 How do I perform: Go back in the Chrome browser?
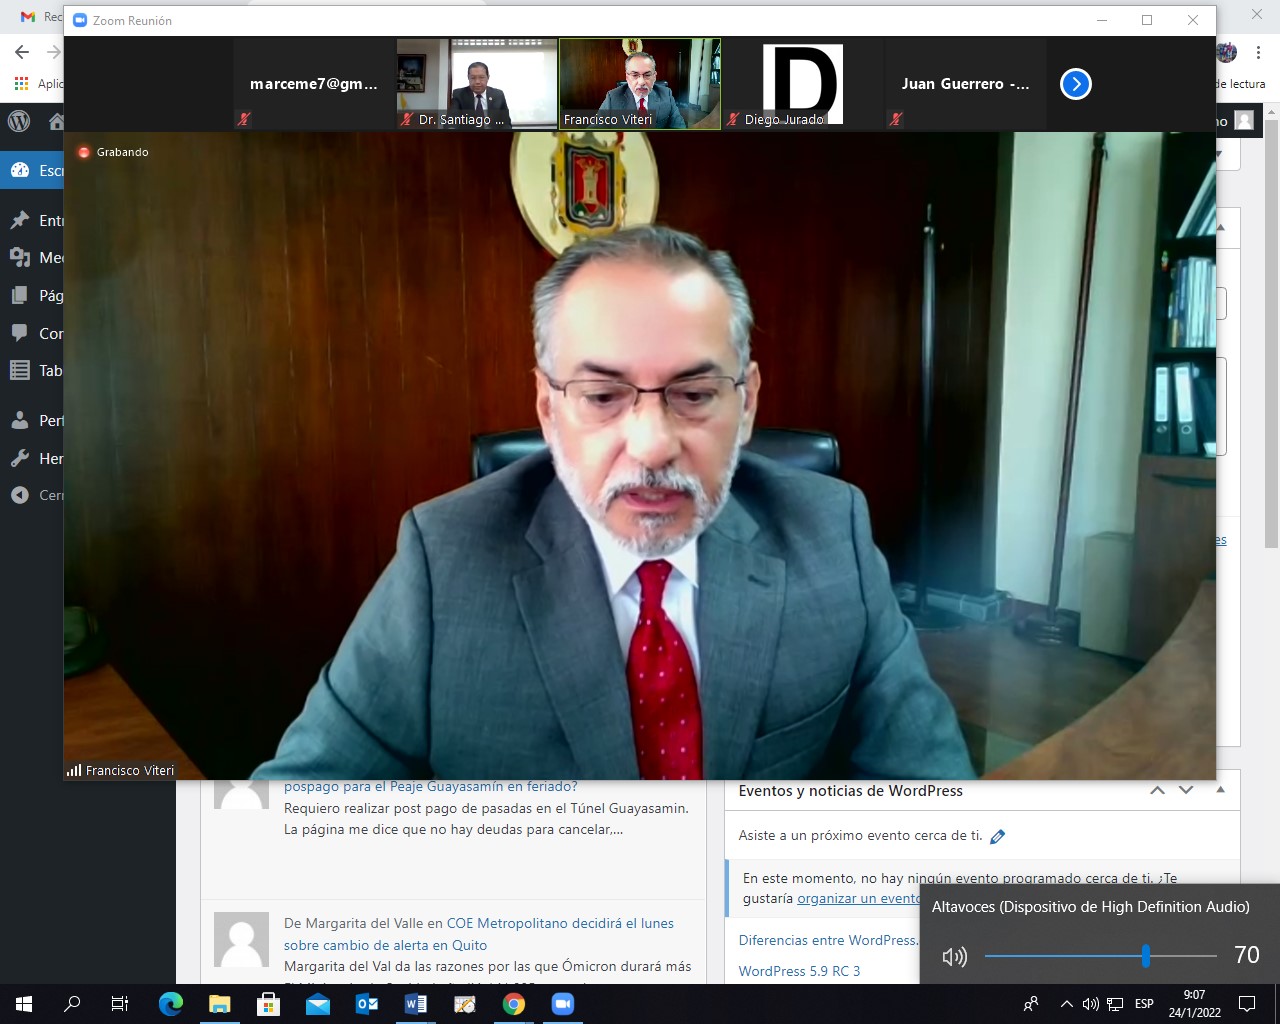pyautogui.click(x=21, y=52)
